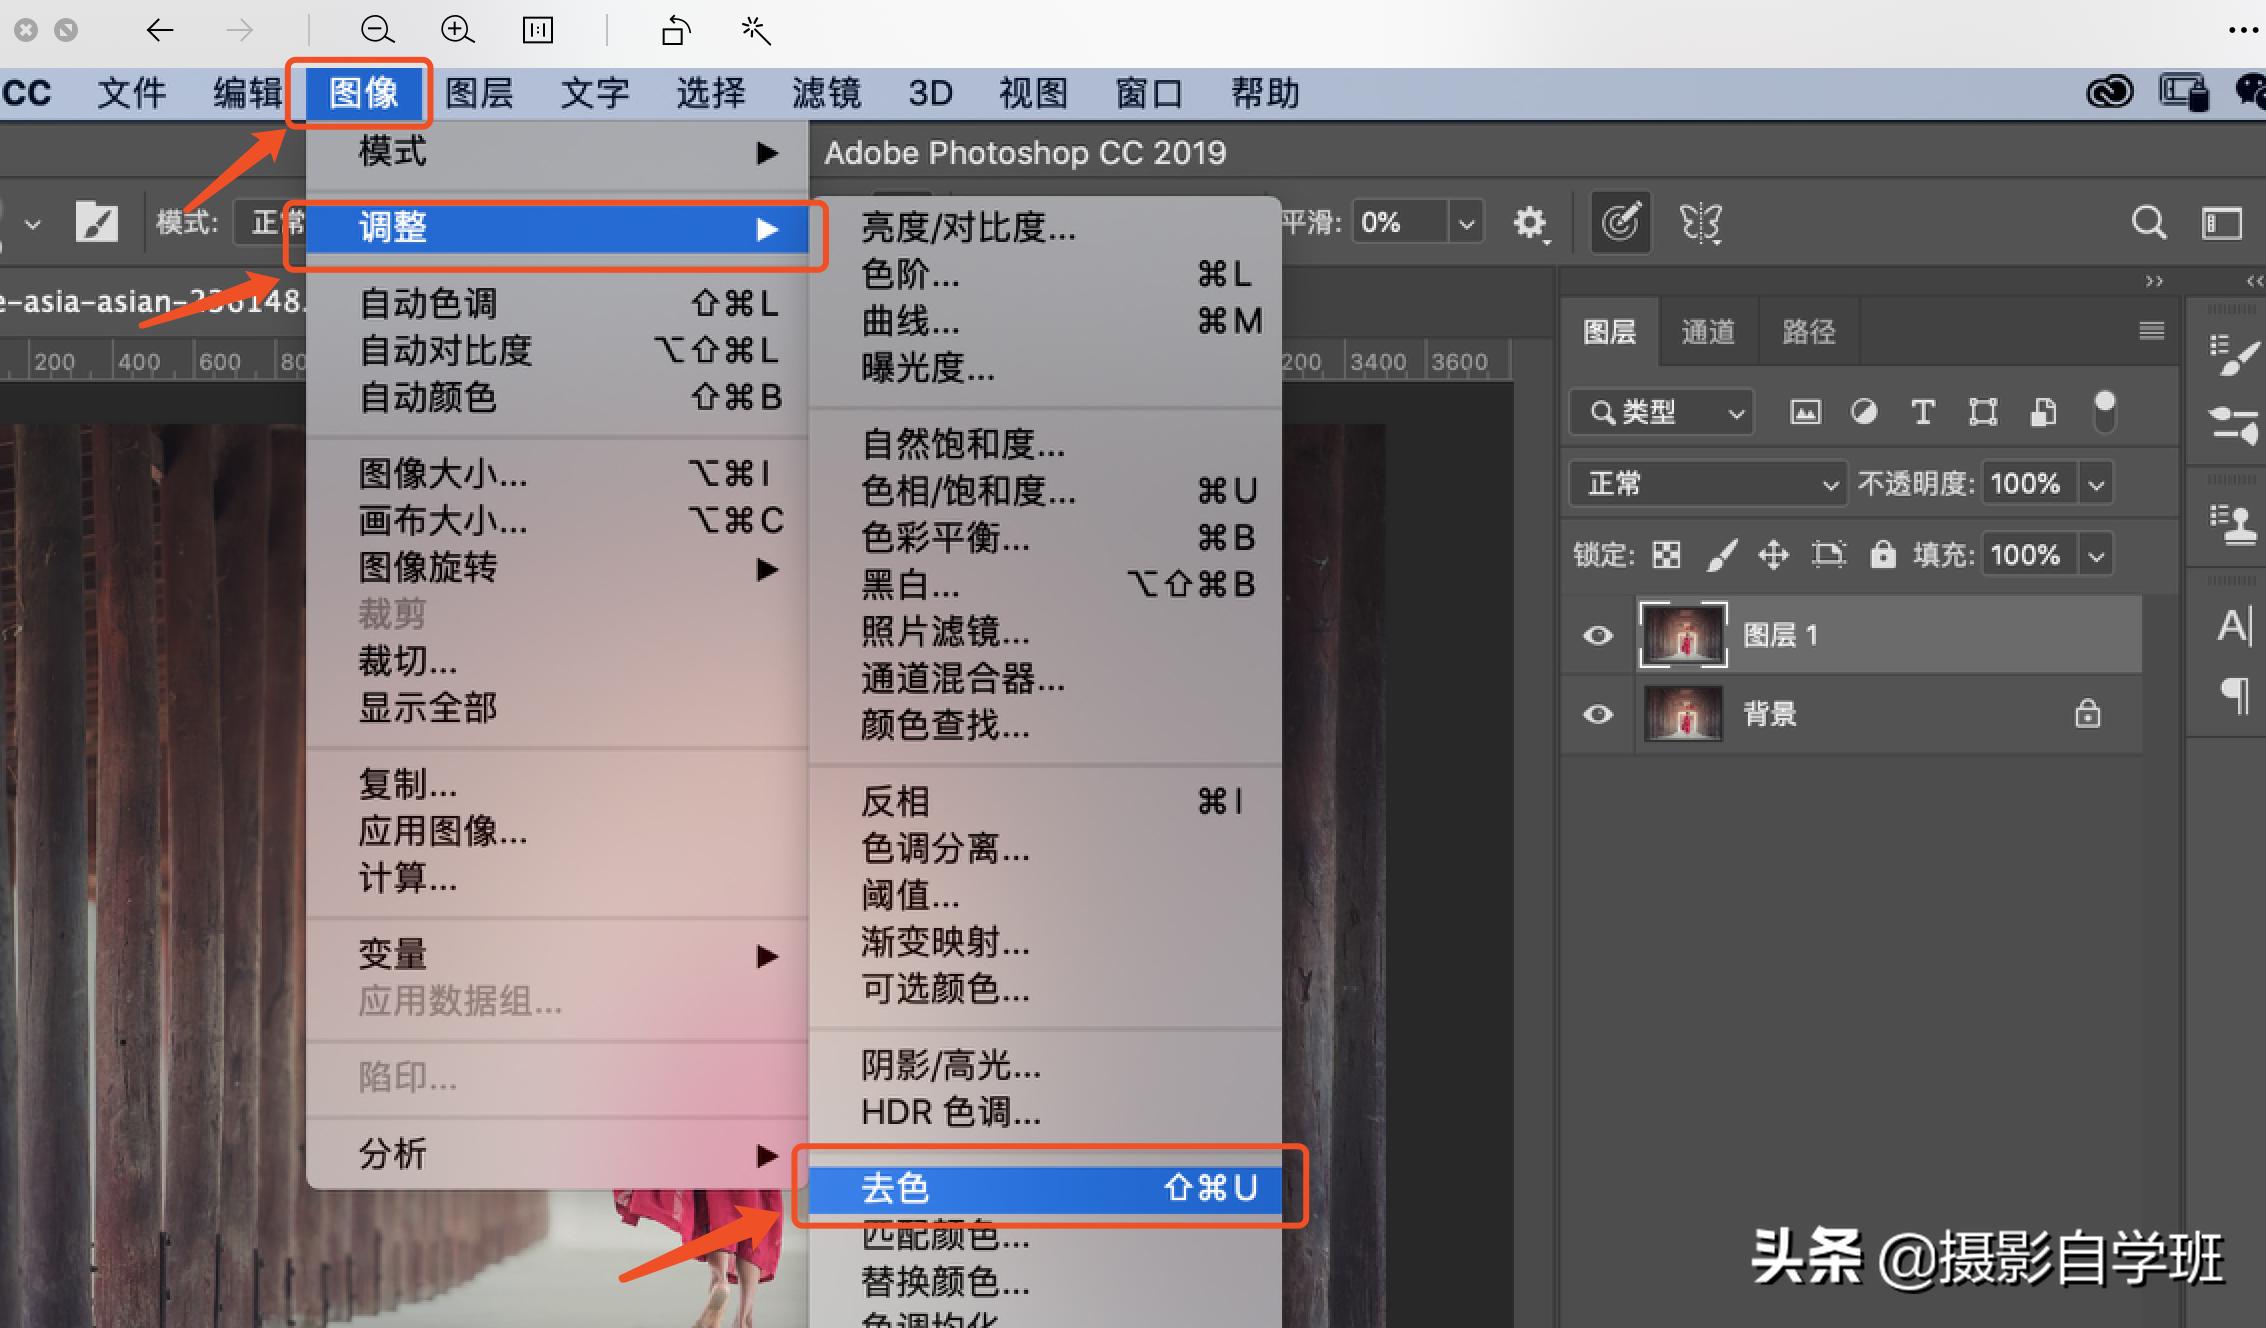Expand the 不透明度 100% dropdown
The image size is (2266, 1328).
[2097, 483]
